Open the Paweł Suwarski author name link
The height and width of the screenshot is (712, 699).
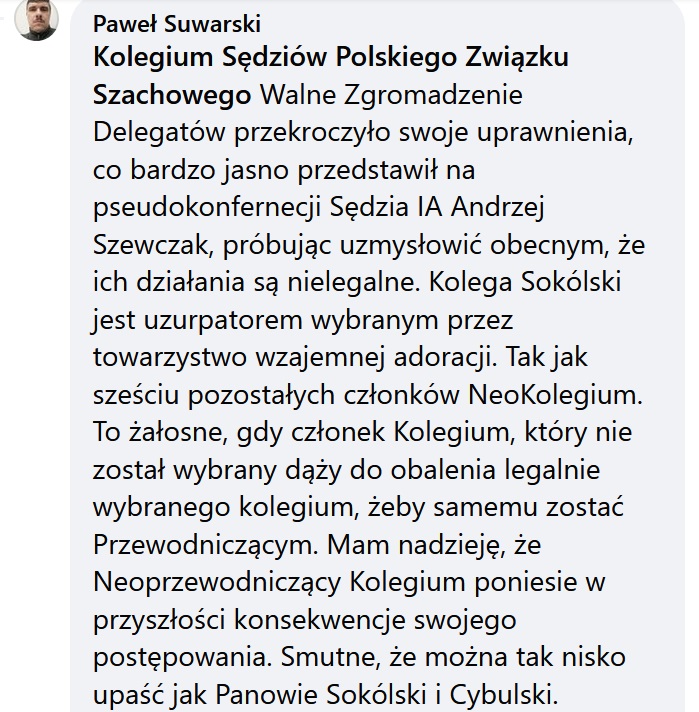click(177, 24)
